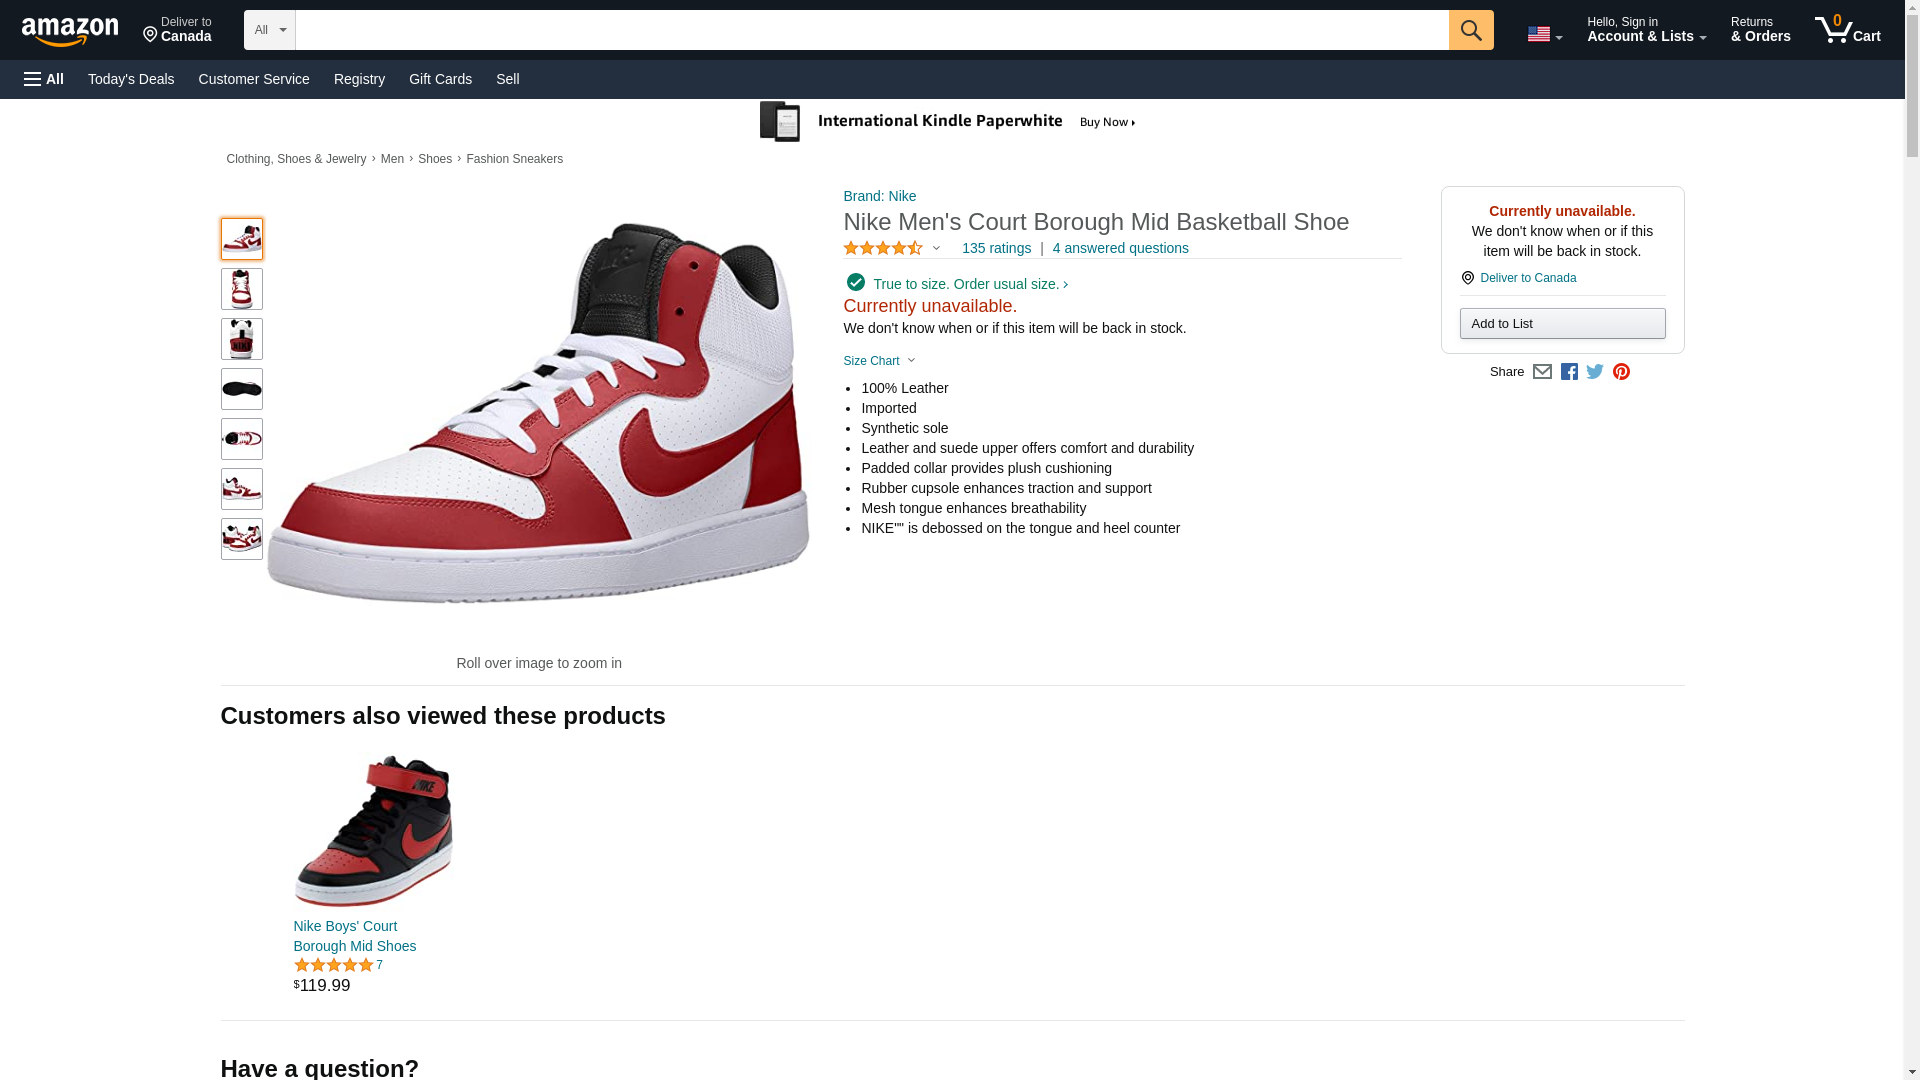Open Nike Boys' Court Borough Mid Shoes
The width and height of the screenshot is (1920, 1080).
pyautogui.click(x=355, y=936)
